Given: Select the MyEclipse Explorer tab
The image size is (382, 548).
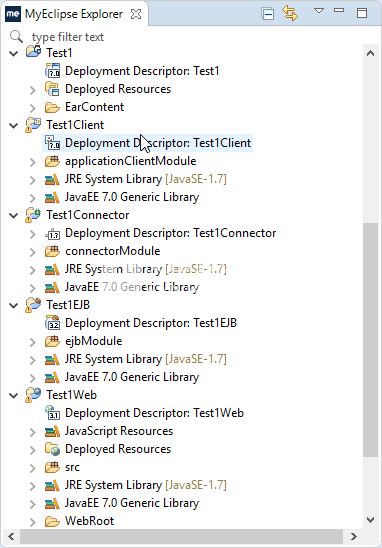Looking at the screenshot, I should [74, 14].
